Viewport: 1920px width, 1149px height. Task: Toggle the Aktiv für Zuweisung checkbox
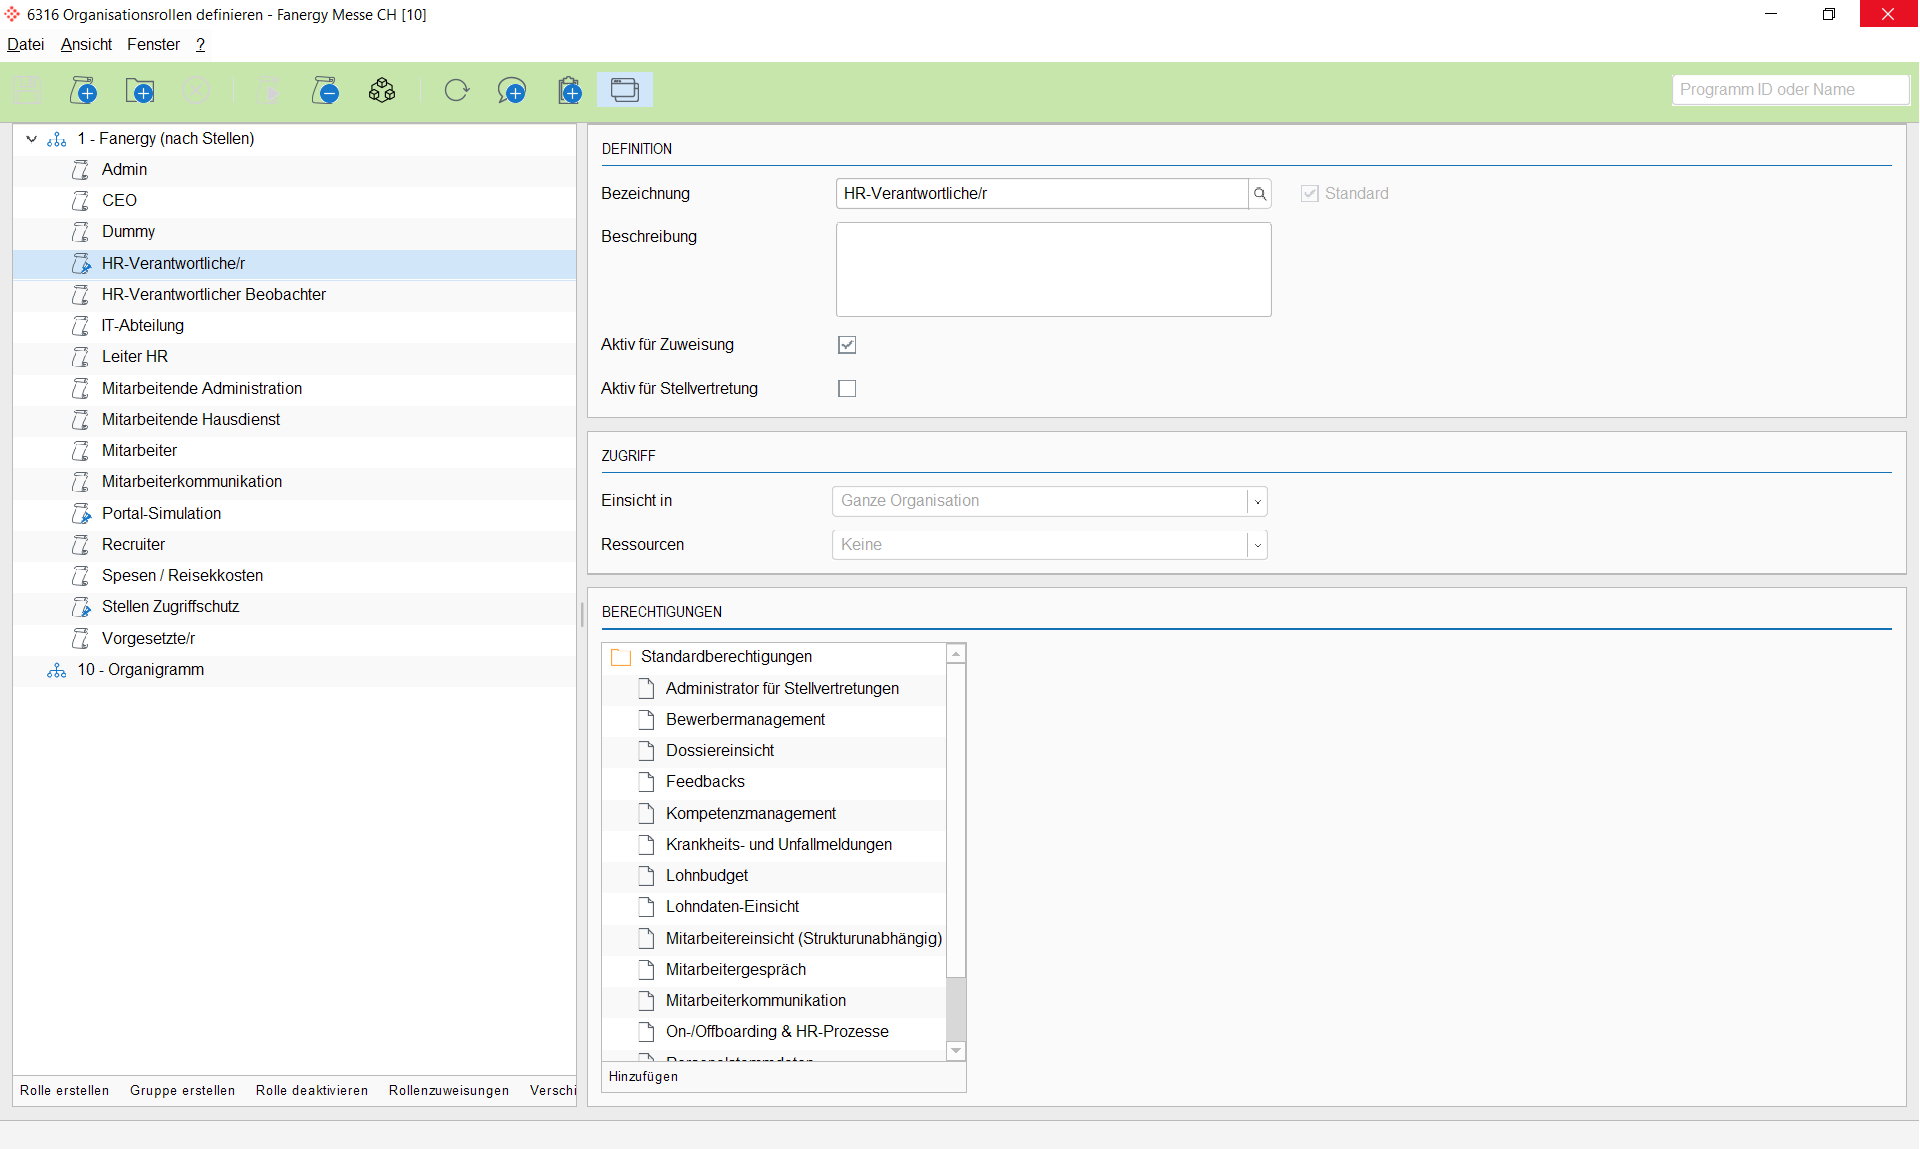click(x=847, y=345)
